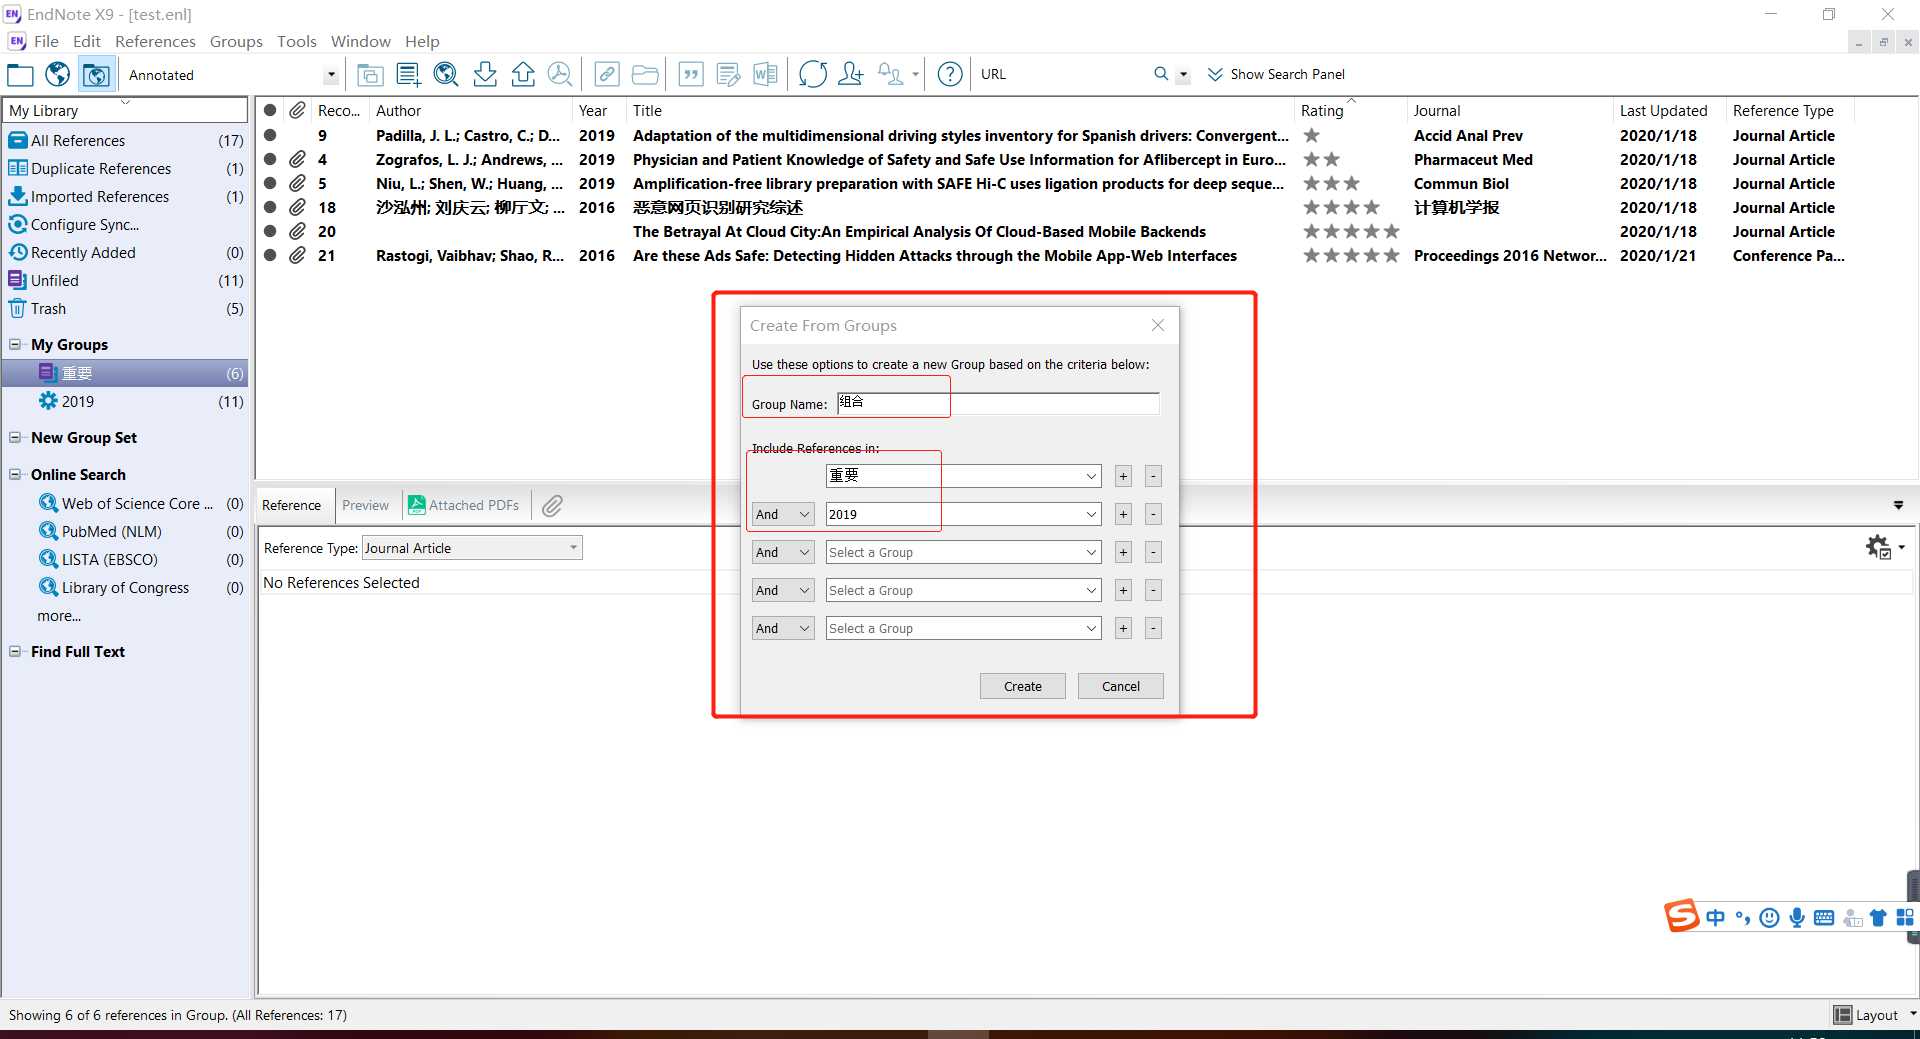Toggle read status dot for record 18
This screenshot has height=1039, width=1920.
coord(270,207)
